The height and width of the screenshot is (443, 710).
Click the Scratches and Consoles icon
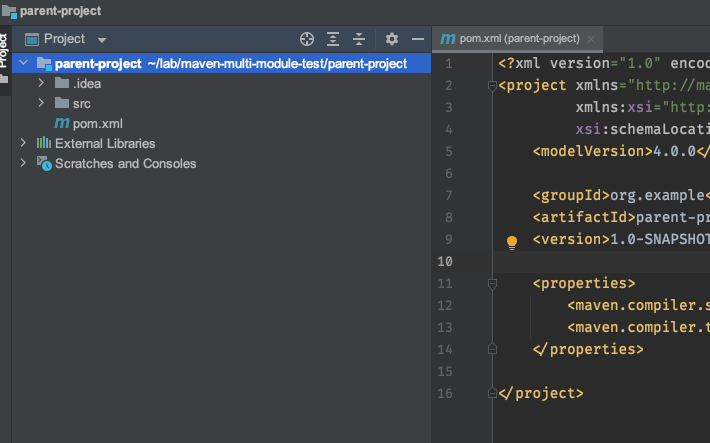pyautogui.click(x=44, y=164)
